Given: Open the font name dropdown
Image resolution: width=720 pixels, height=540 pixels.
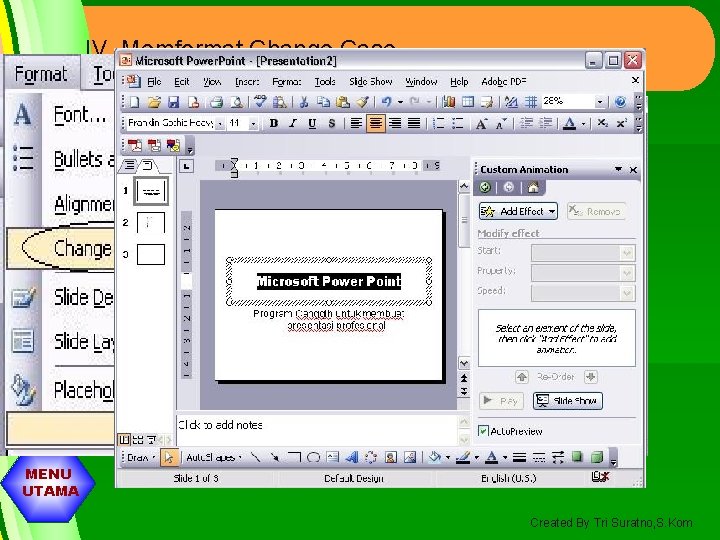Looking at the screenshot, I should pyautogui.click(x=220, y=124).
